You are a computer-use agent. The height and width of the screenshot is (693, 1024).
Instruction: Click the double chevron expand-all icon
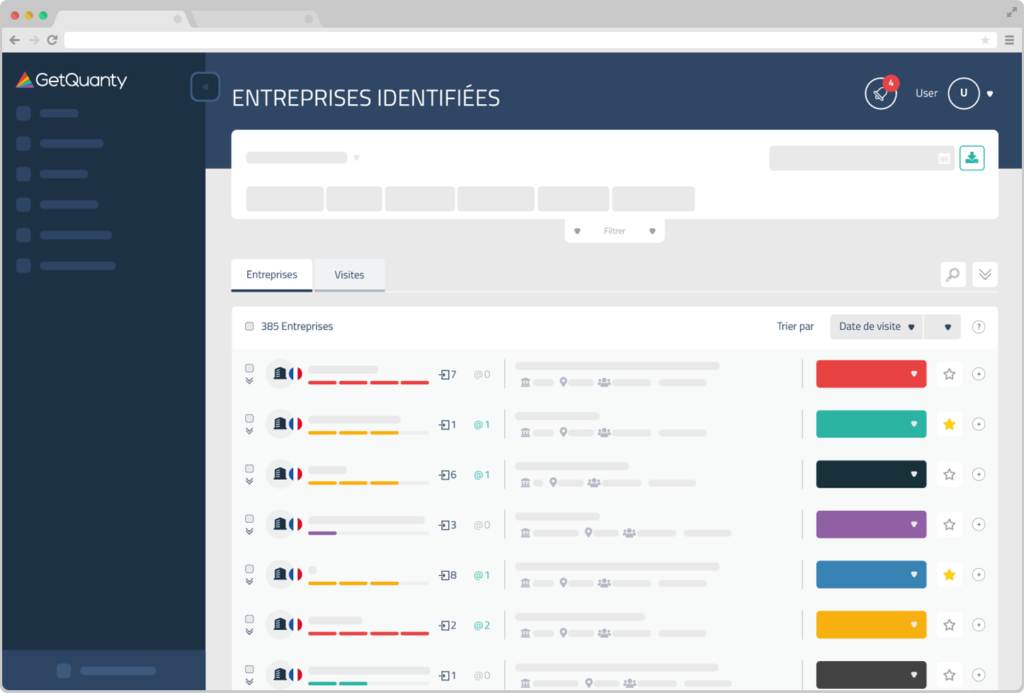[x=985, y=275]
